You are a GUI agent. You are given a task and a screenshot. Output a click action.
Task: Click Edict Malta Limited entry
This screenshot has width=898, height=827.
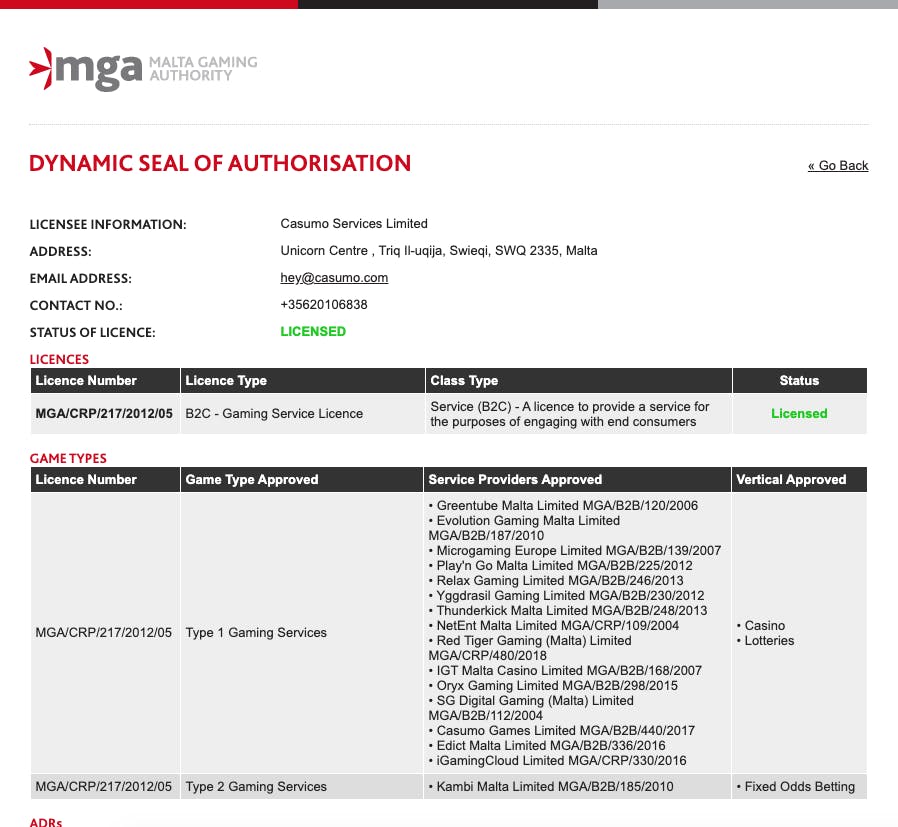coord(547,746)
